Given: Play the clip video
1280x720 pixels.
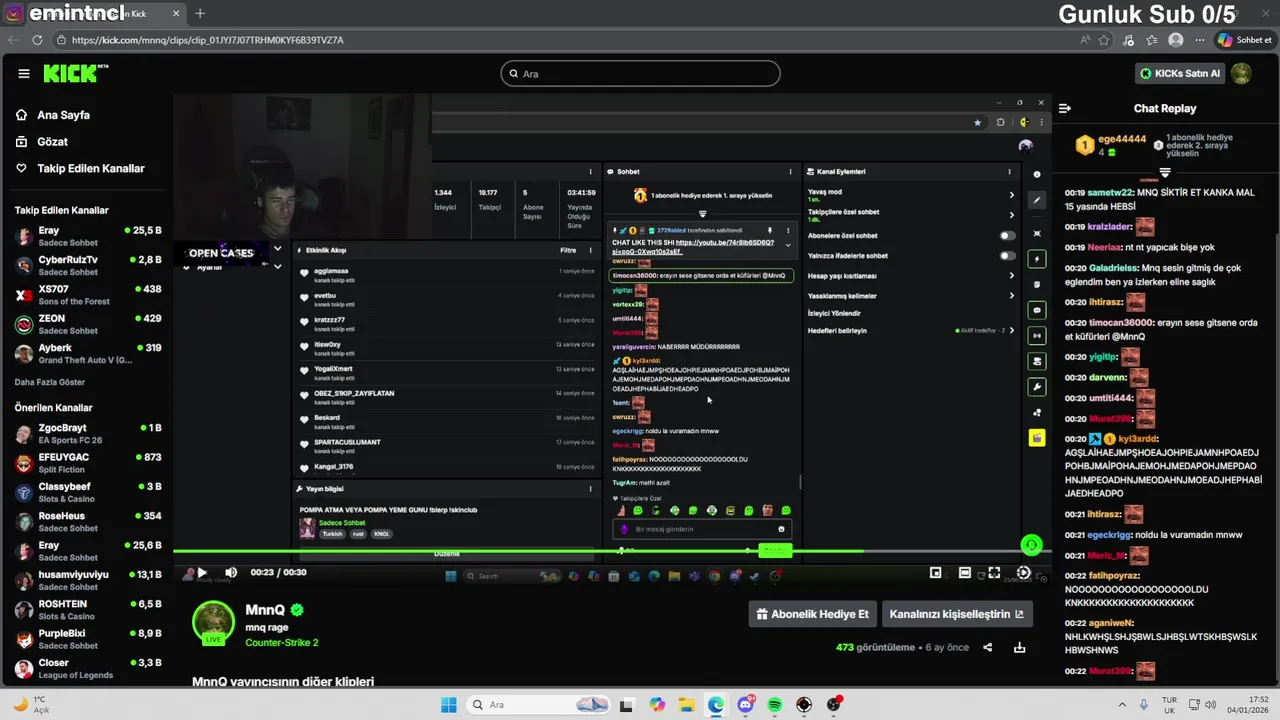Looking at the screenshot, I should click(x=201, y=573).
